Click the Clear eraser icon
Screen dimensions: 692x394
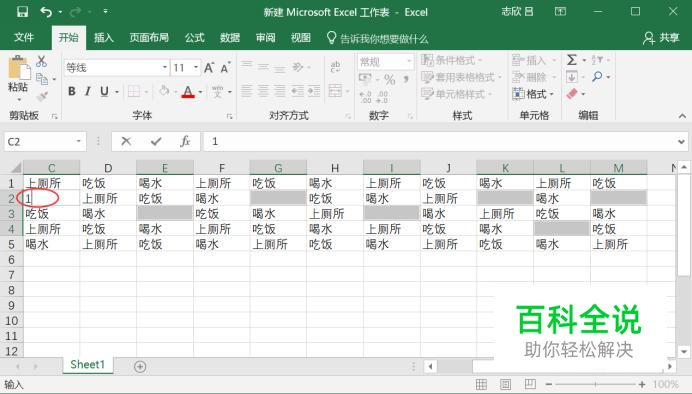point(572,94)
